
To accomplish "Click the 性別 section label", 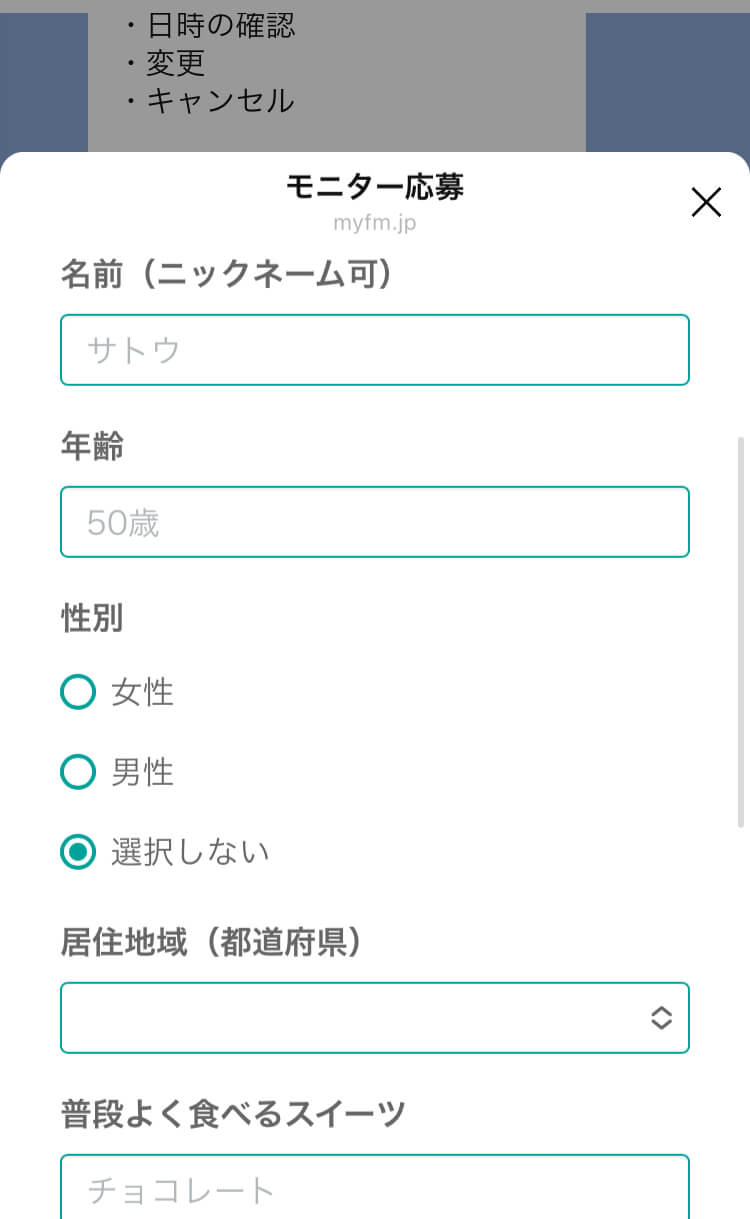I will pyautogui.click(x=93, y=618).
